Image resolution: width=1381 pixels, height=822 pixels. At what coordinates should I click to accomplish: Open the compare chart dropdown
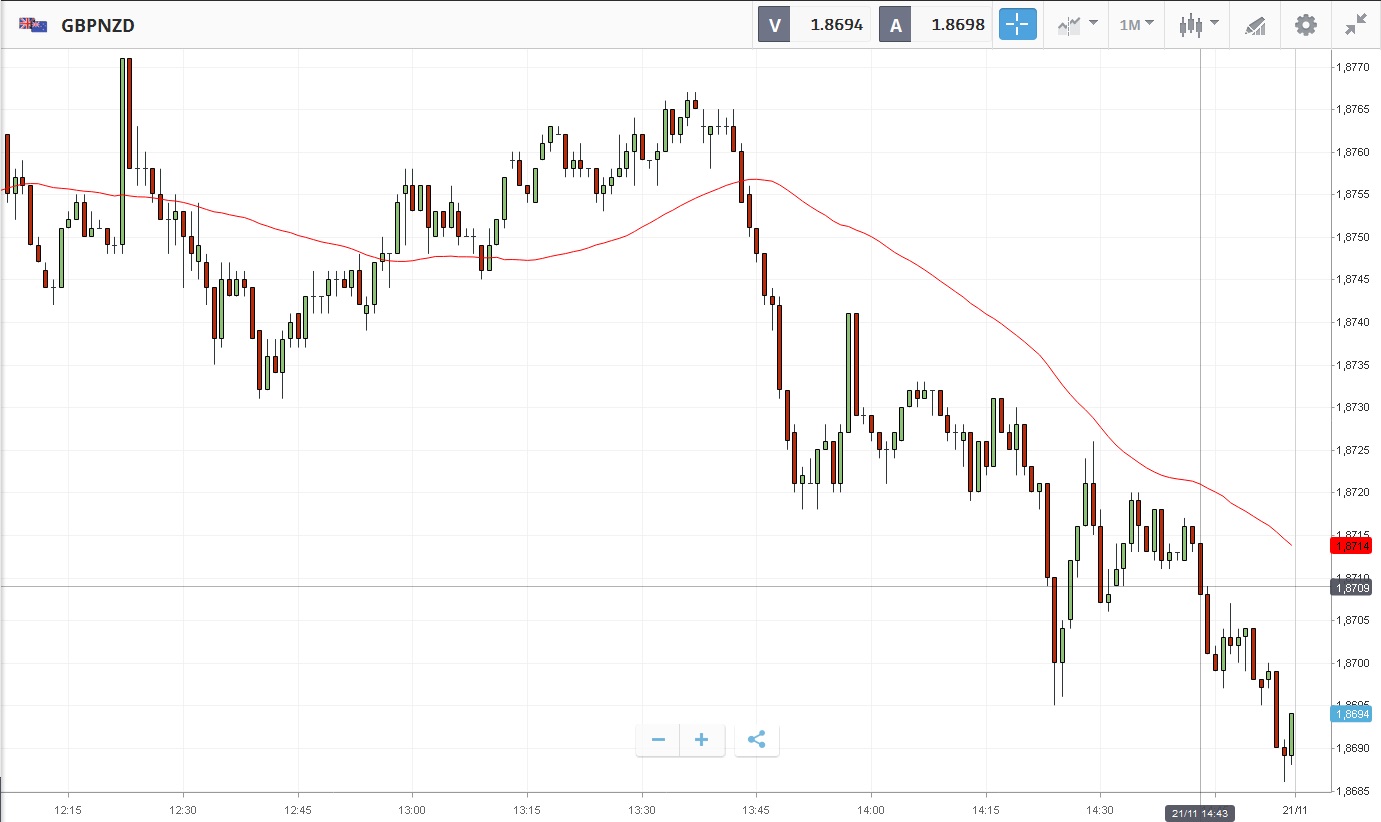click(1077, 25)
